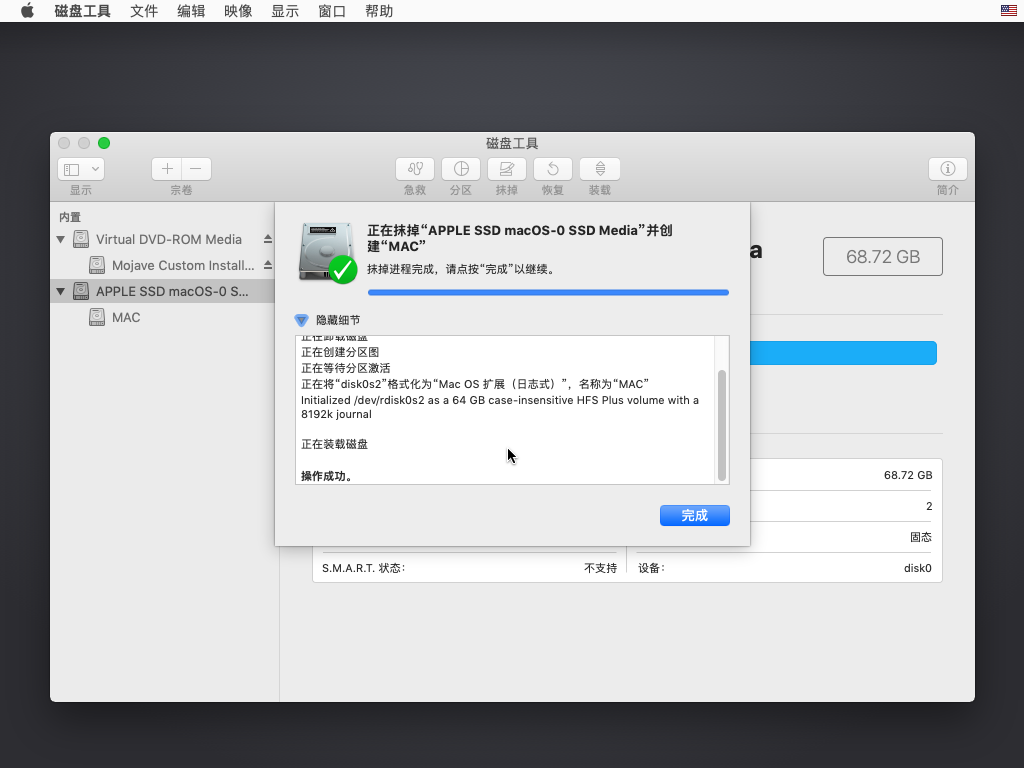The image size is (1024, 768).
Task: Open the Apple menu
Action: coord(27,11)
